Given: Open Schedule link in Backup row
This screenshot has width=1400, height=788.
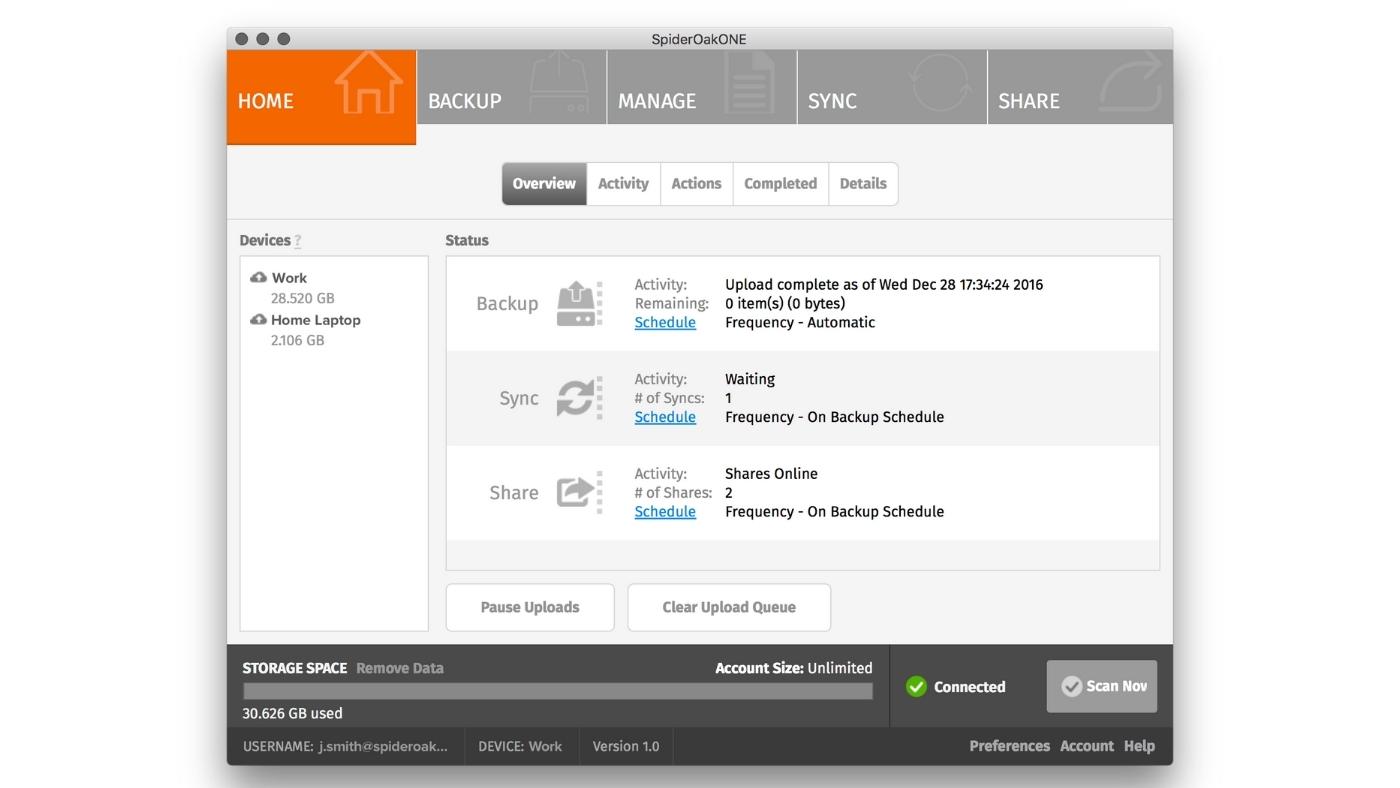Looking at the screenshot, I should coord(665,322).
